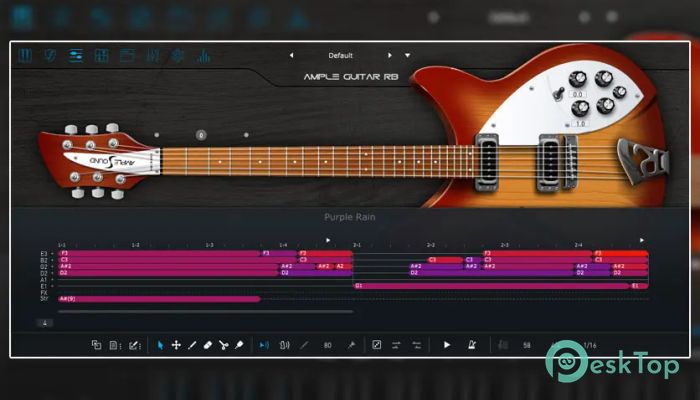This screenshot has height=400, width=700.
Task: Click the loop end marker at timeline end
Action: pos(642,240)
